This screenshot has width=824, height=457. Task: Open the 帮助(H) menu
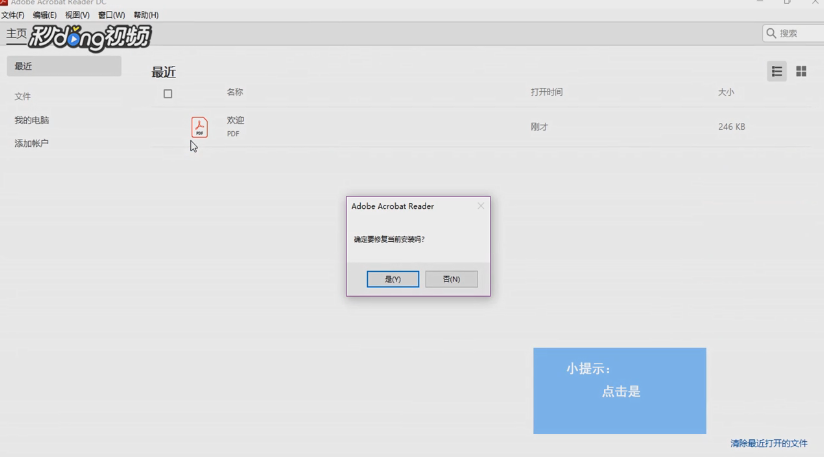[x=146, y=15]
